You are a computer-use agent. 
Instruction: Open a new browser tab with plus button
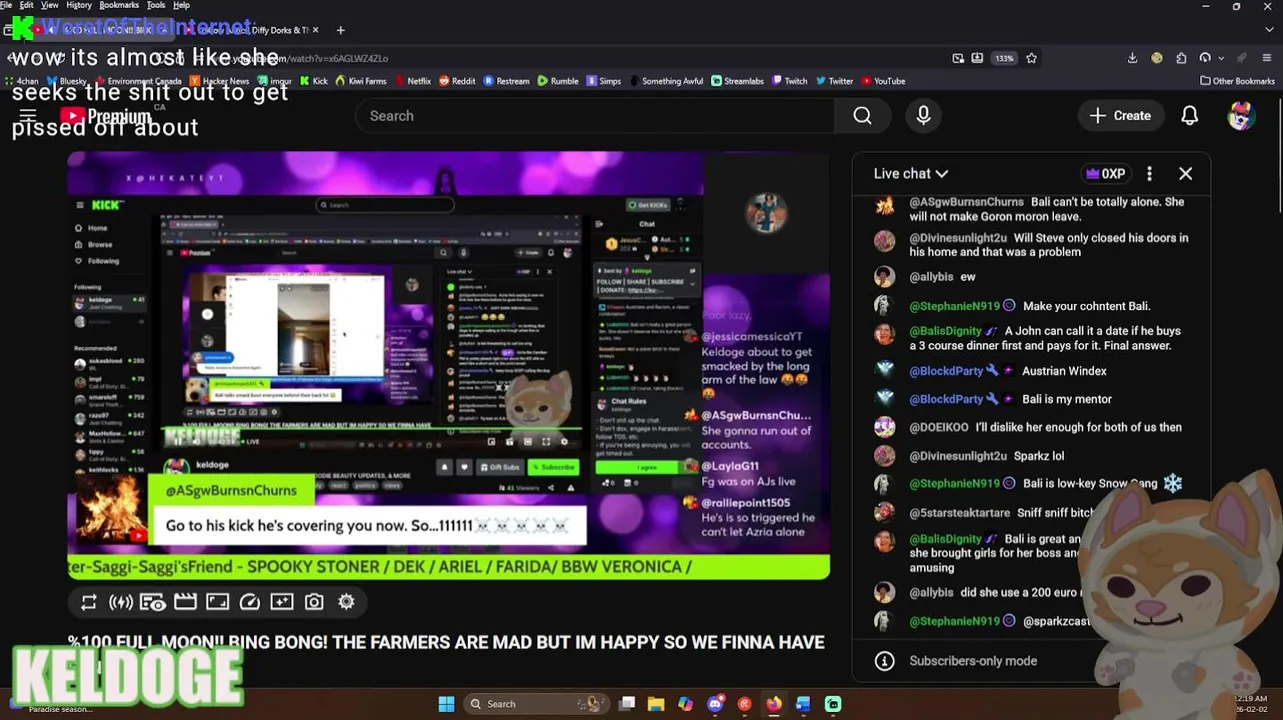[x=340, y=30]
